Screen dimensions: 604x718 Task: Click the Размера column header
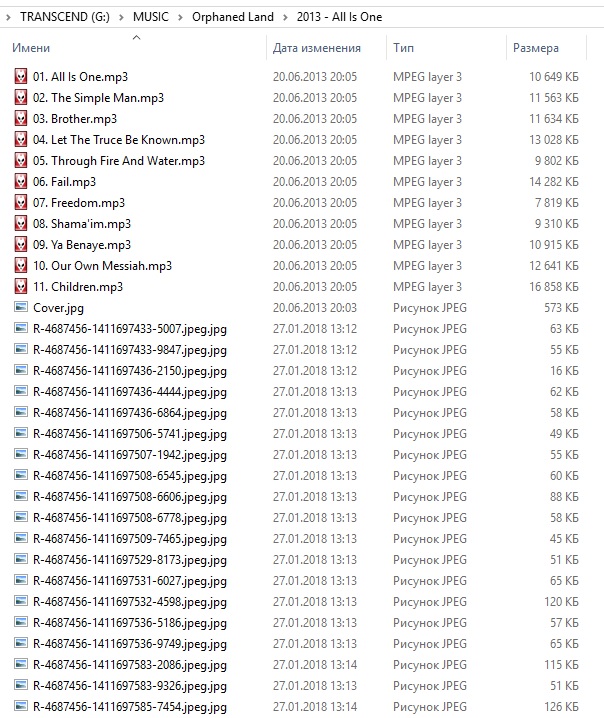coord(535,48)
